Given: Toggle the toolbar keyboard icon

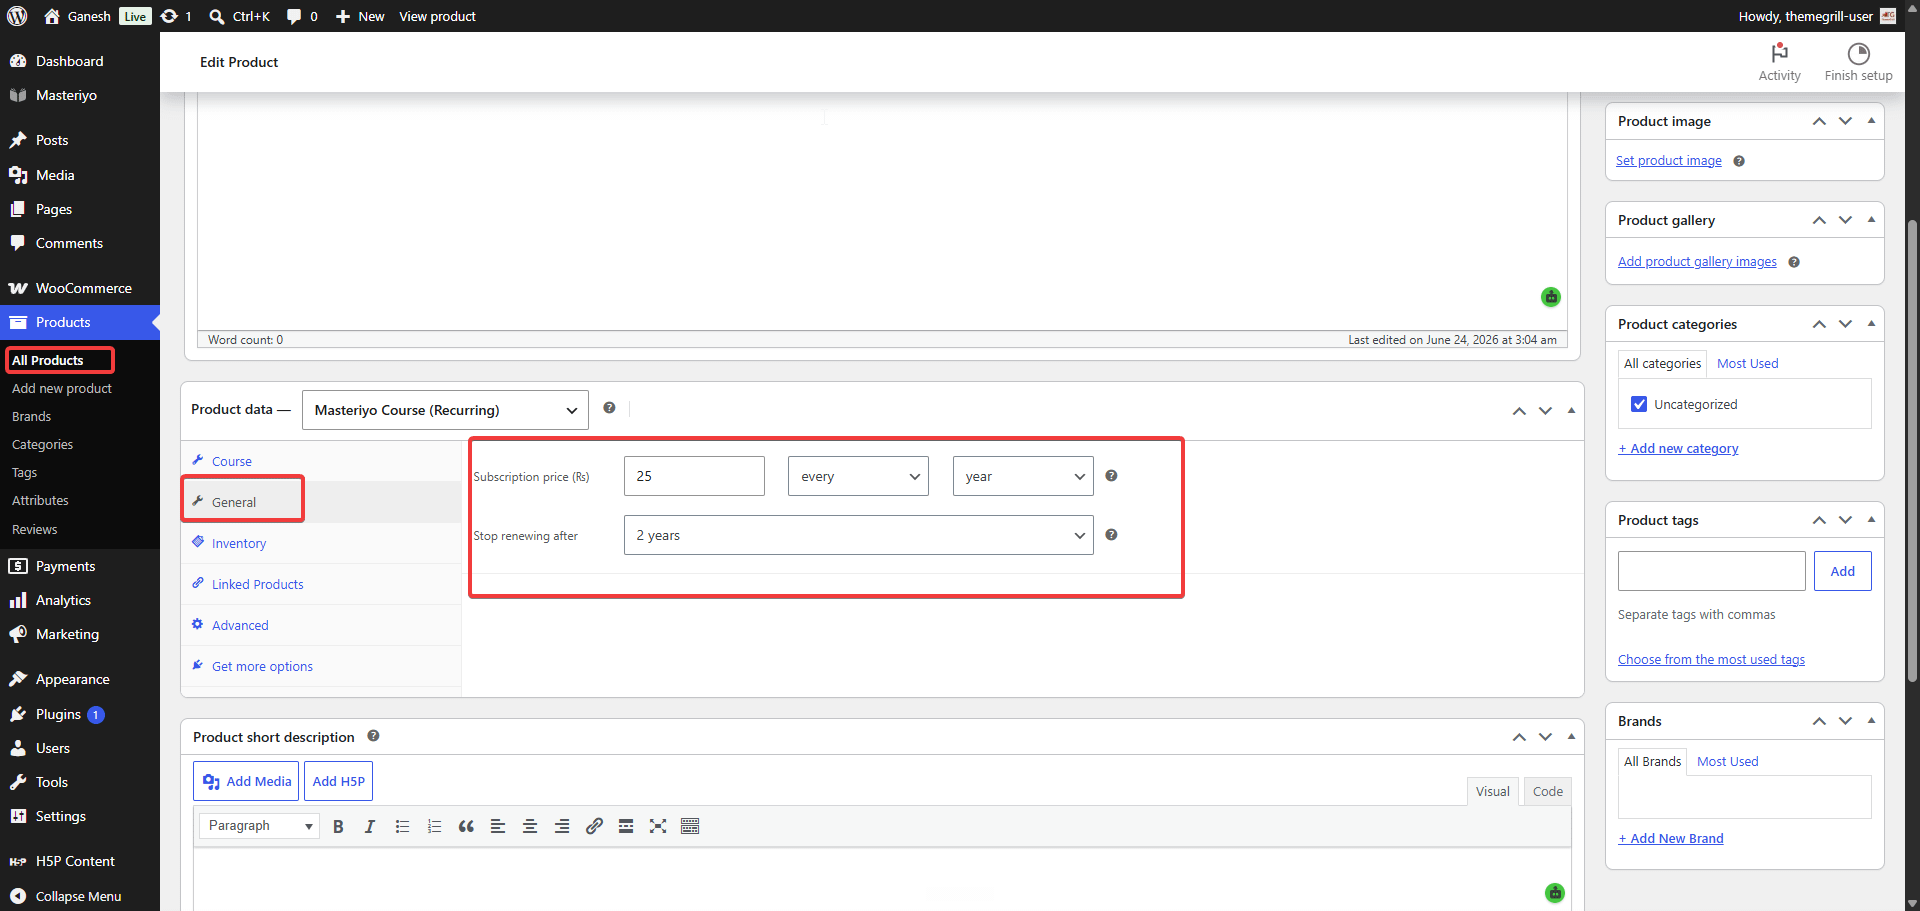Looking at the screenshot, I should click(x=690, y=826).
